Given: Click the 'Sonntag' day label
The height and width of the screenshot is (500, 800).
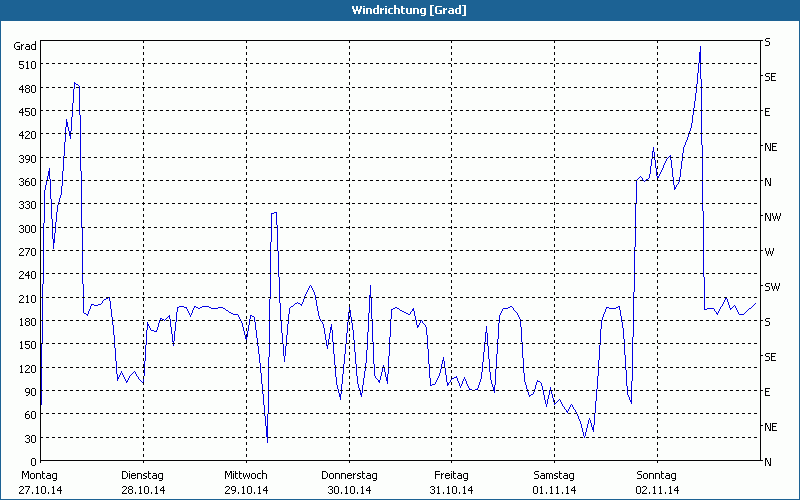Looking at the screenshot, I should point(657,476).
